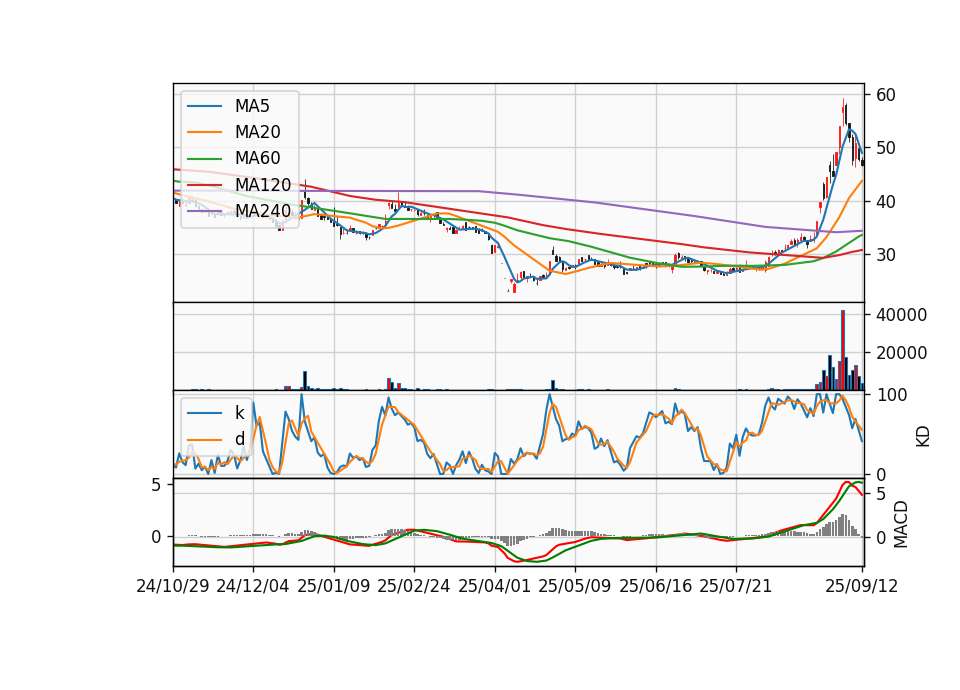Click the MACD left axis value 5

(156, 485)
